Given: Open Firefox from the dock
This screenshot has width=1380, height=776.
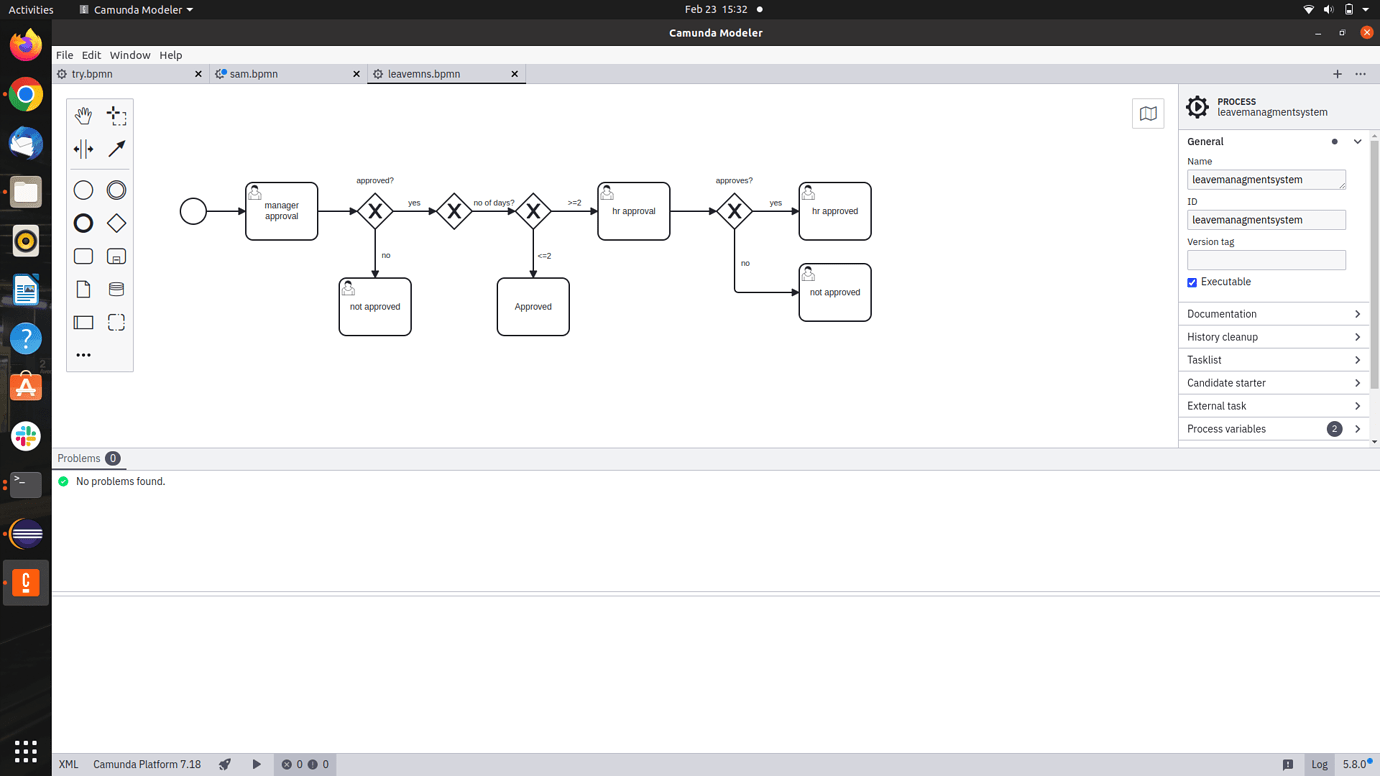Looking at the screenshot, I should point(26,45).
